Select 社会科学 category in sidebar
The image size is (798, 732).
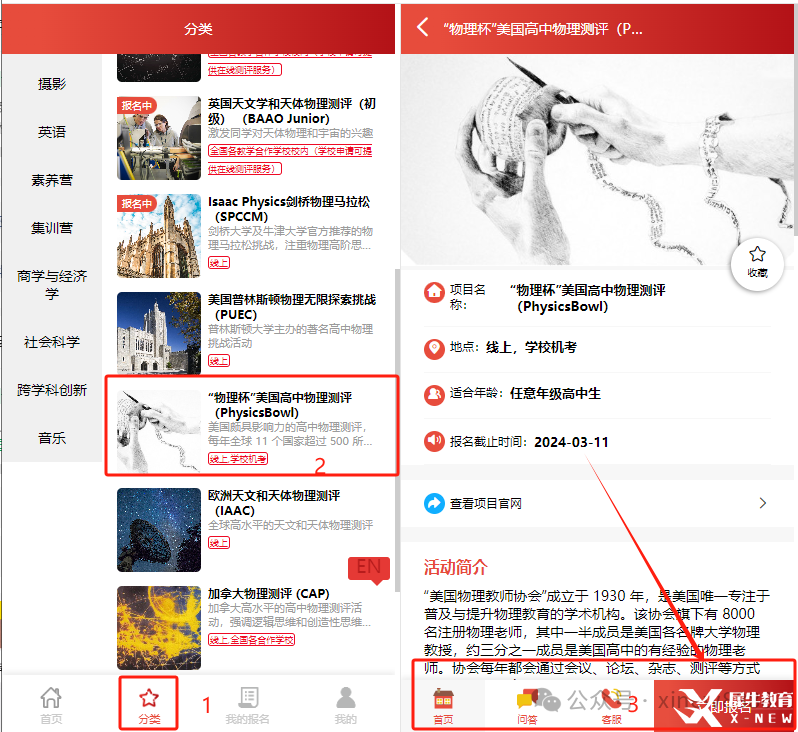click(51, 342)
